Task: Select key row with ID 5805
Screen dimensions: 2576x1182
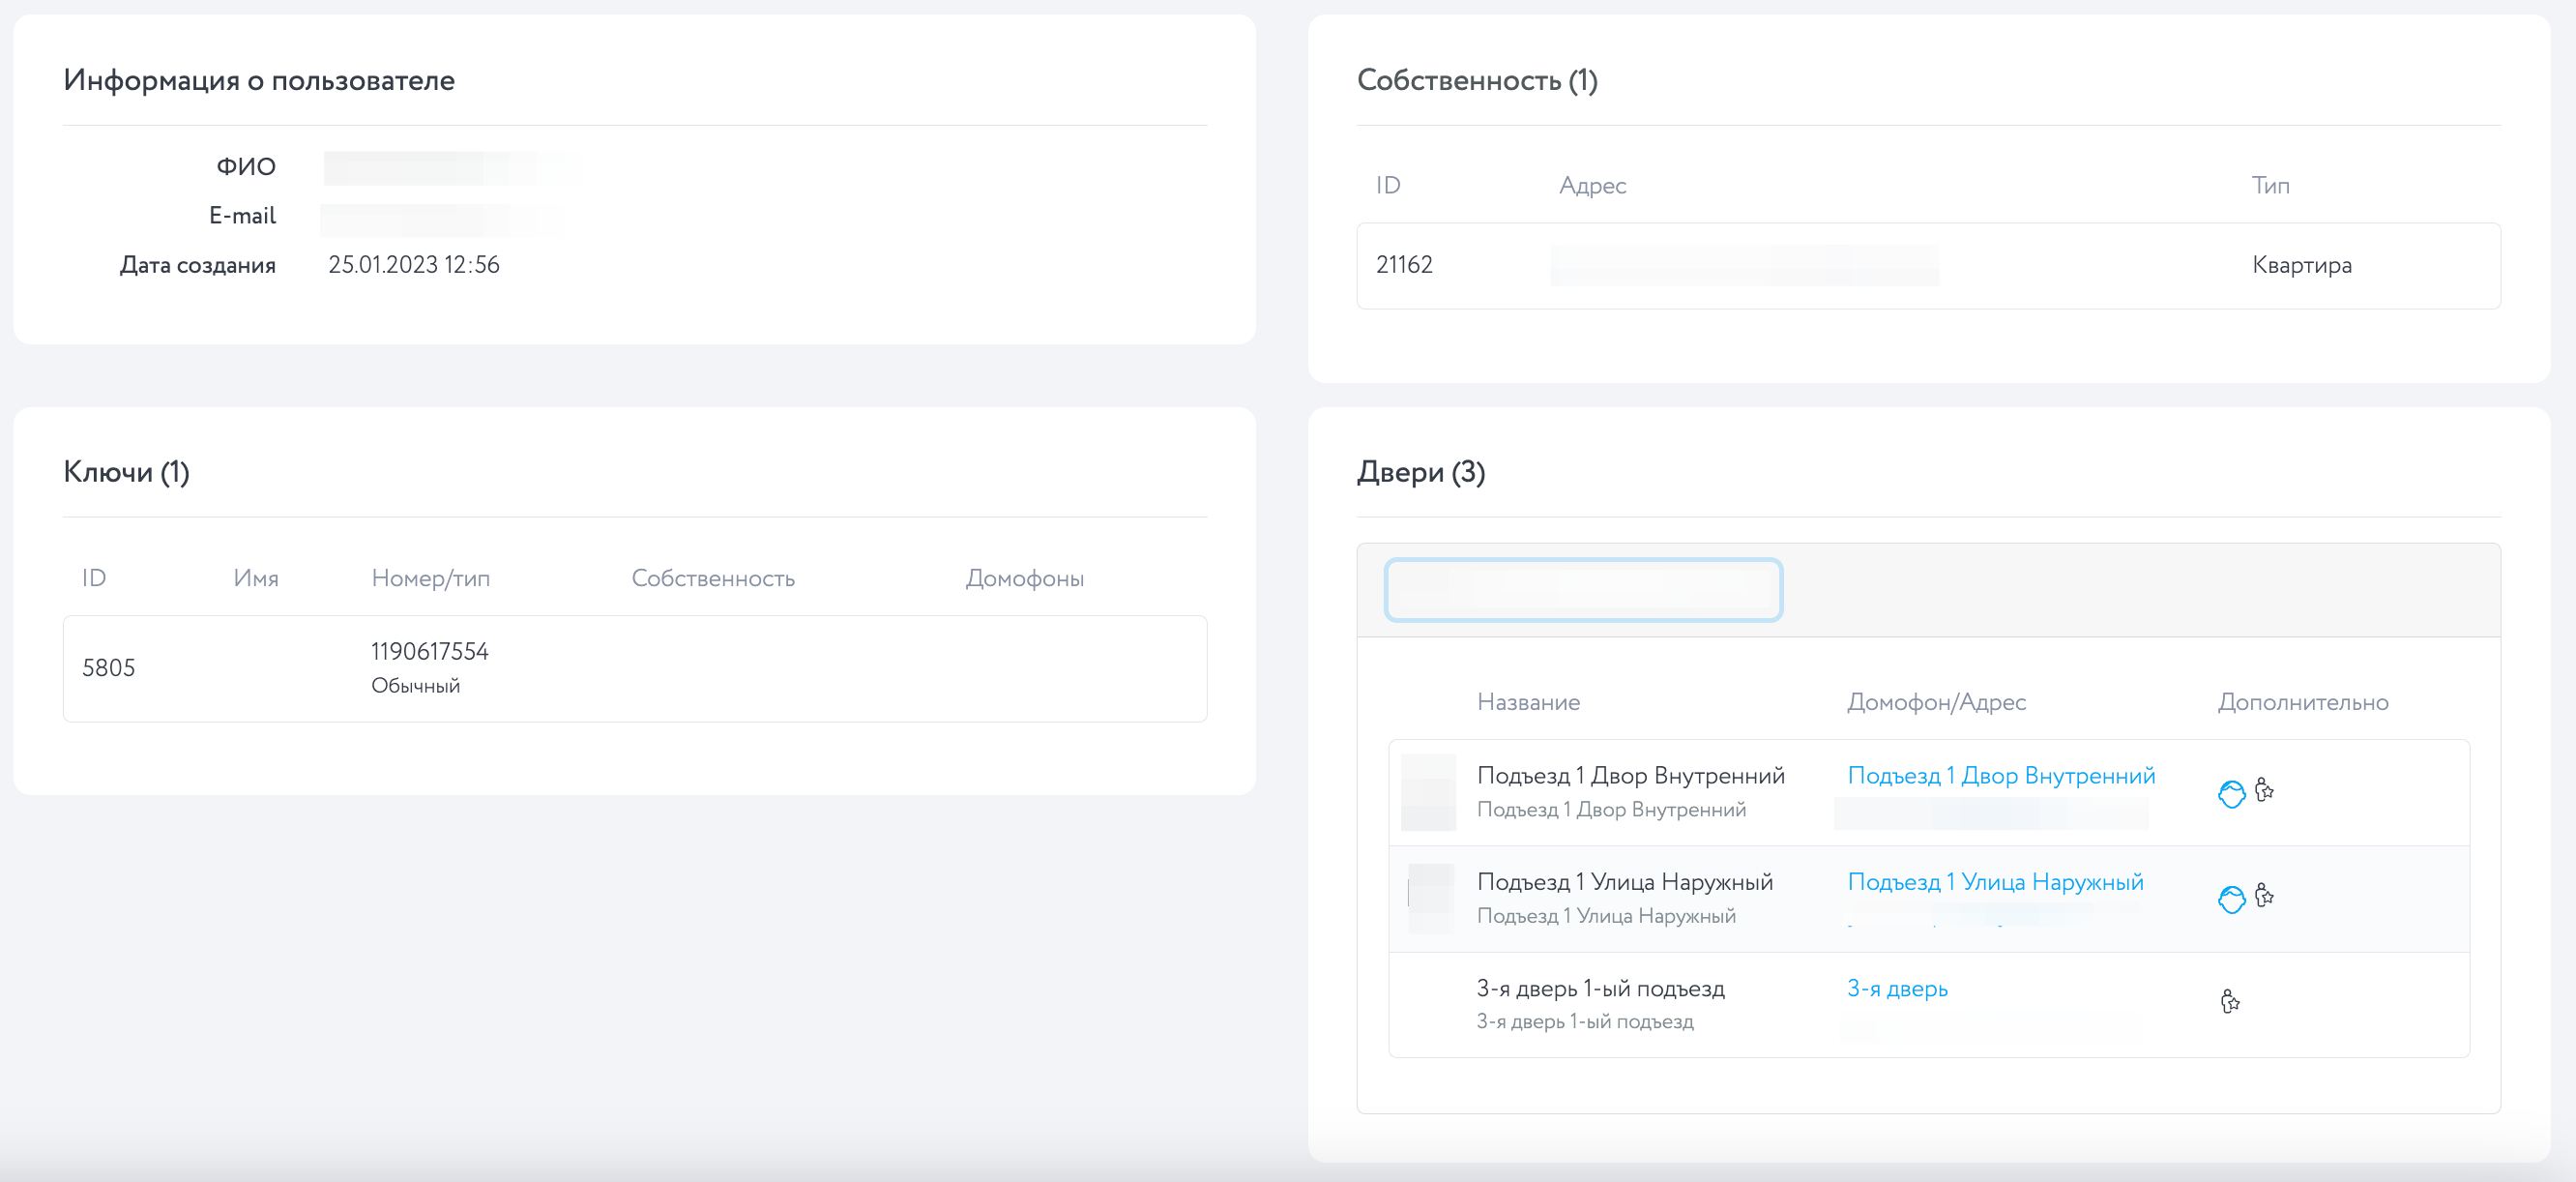Action: coord(108,668)
